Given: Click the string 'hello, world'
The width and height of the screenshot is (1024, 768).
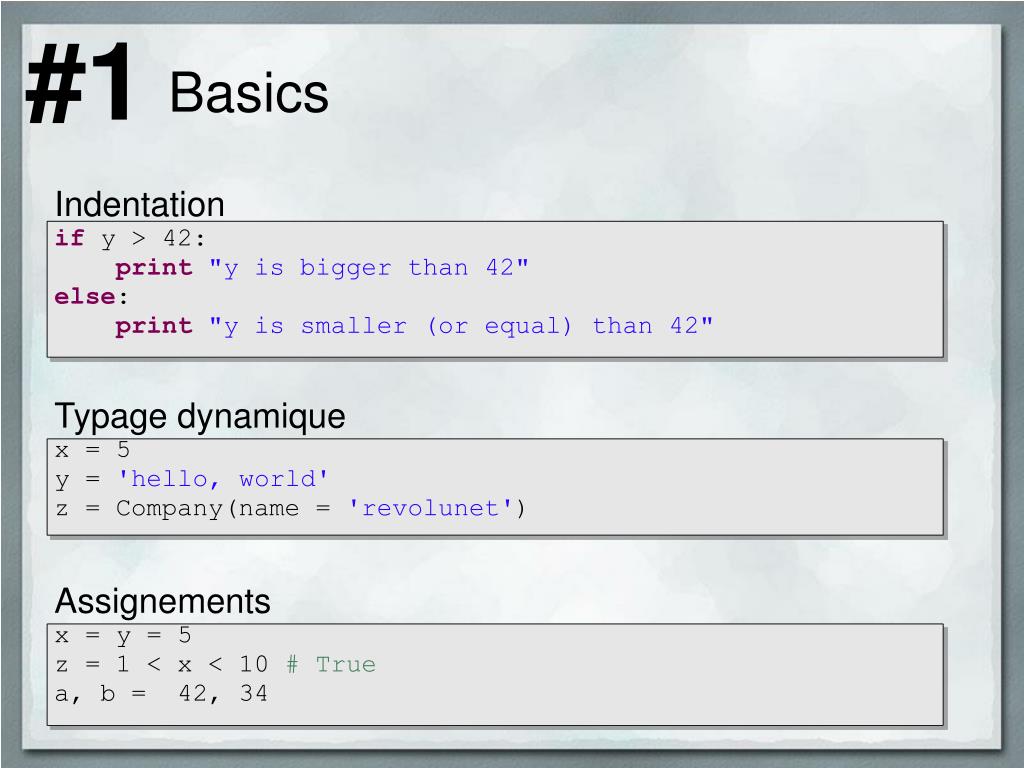Looking at the screenshot, I should click(223, 479).
